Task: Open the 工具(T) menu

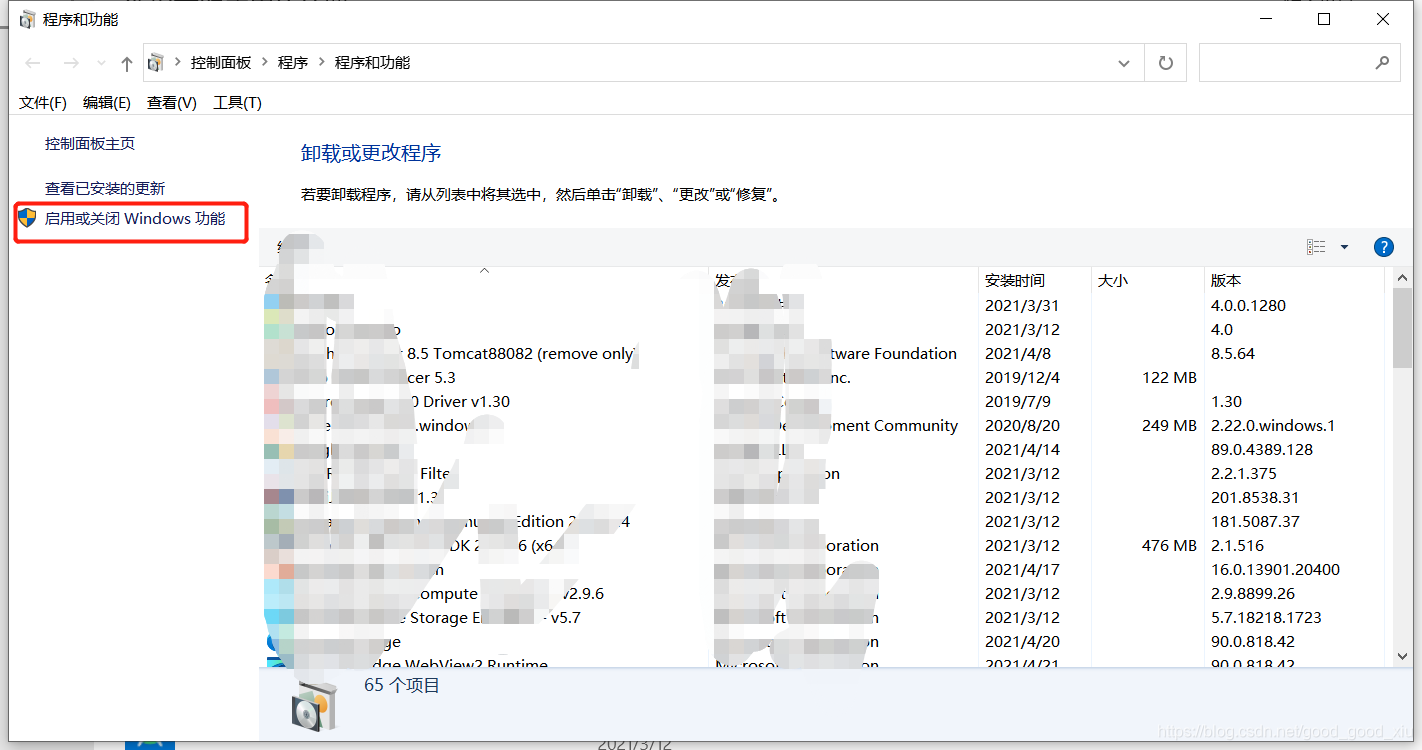Action: click(237, 103)
